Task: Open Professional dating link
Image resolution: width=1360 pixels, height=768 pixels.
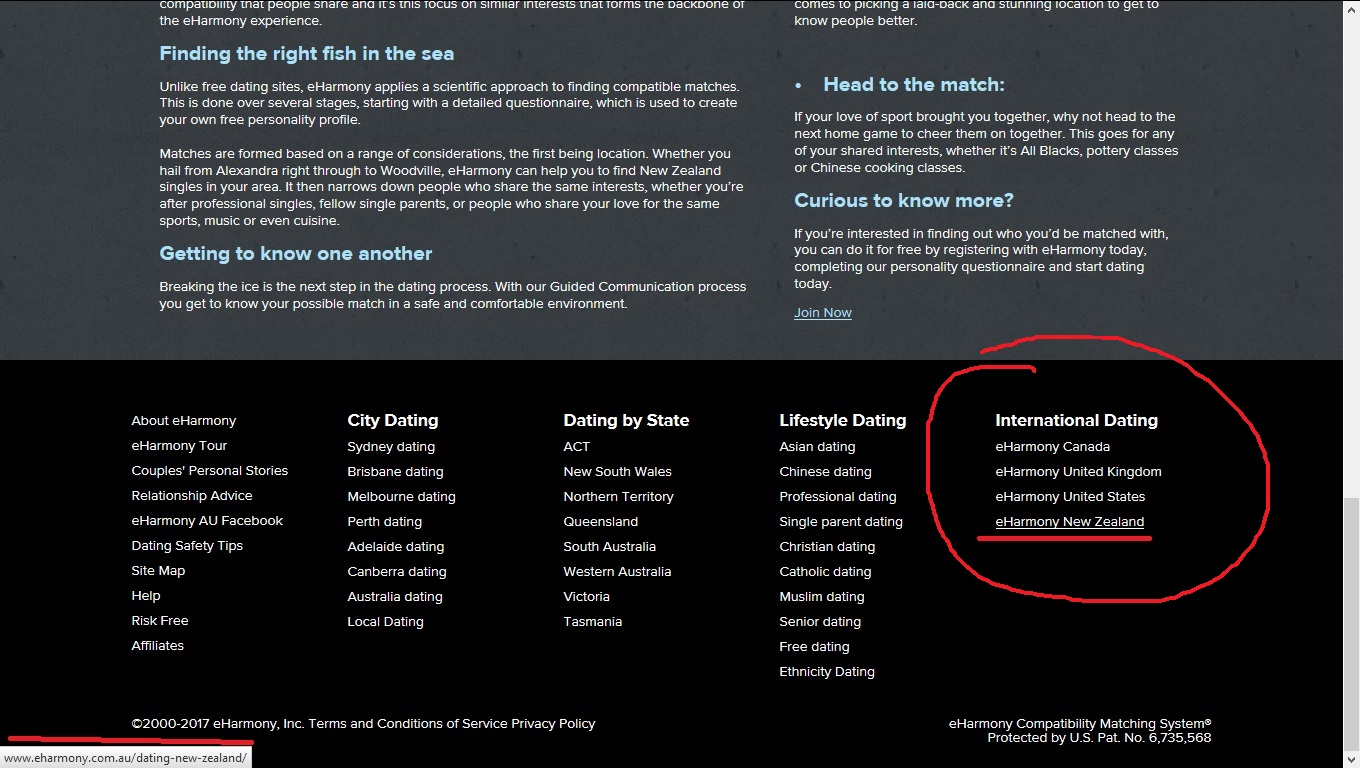Action: pyautogui.click(x=838, y=497)
